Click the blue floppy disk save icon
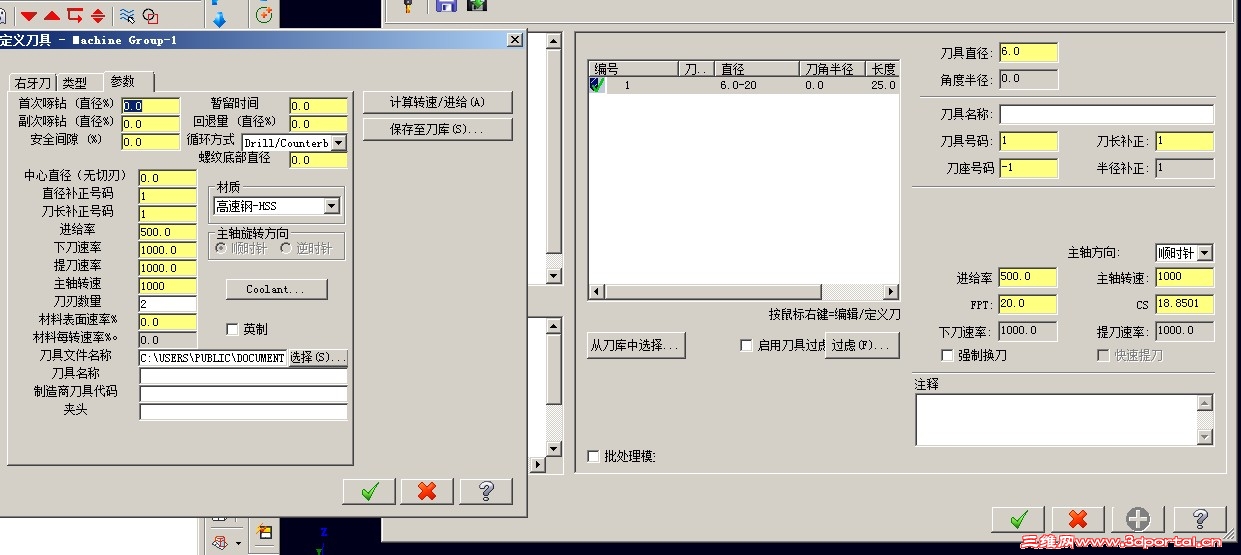Screen dimensions: 1241x555 [x=446, y=5]
